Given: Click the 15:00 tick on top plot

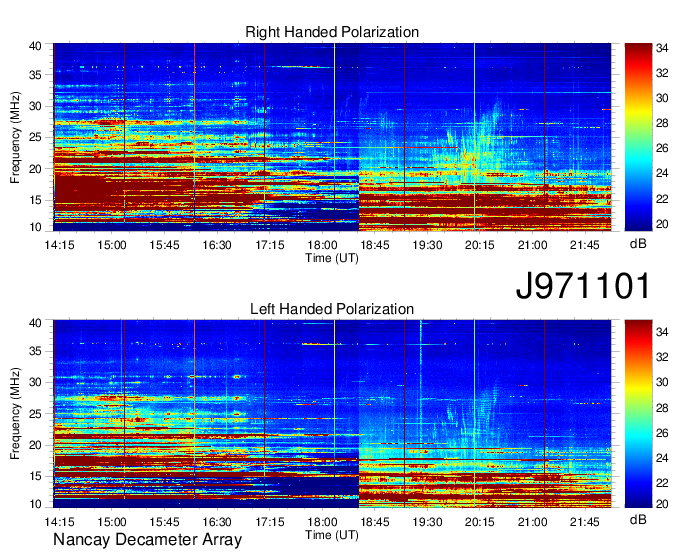Looking at the screenshot, I should (x=112, y=245).
